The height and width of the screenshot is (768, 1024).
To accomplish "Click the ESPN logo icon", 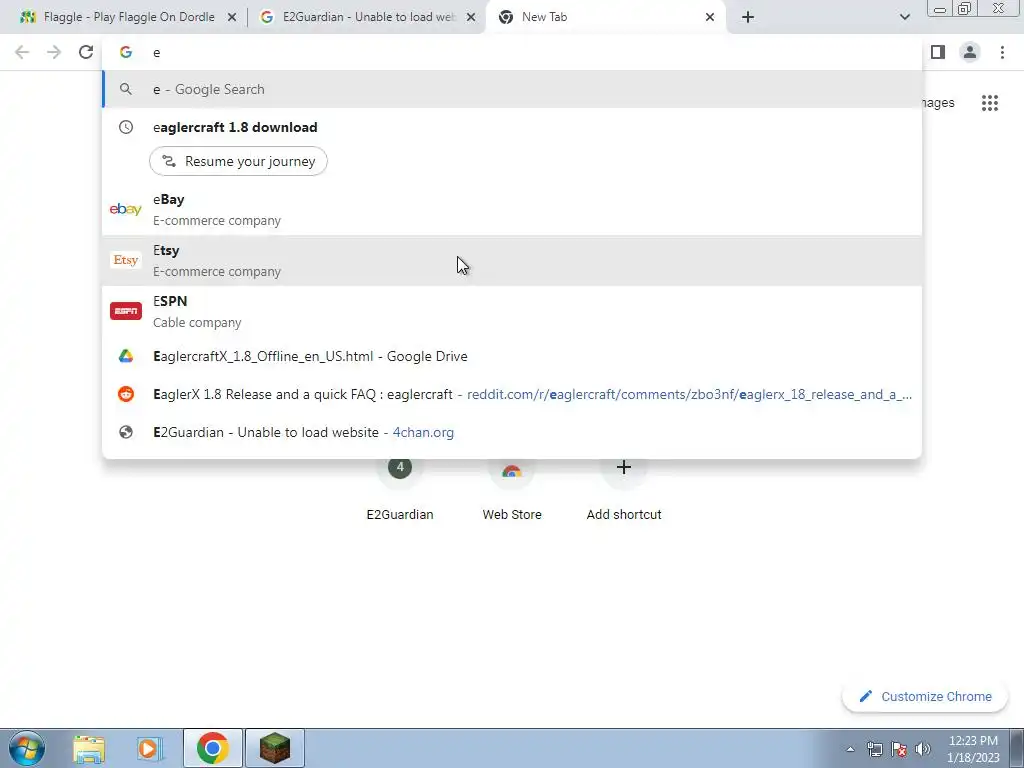I will (125, 311).
